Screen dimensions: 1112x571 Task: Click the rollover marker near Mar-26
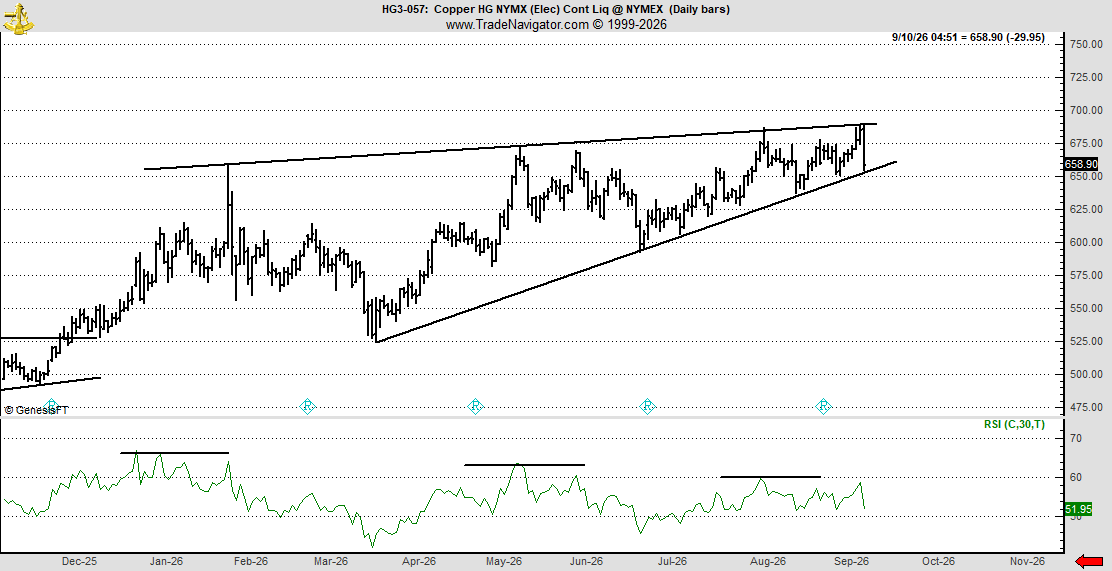click(307, 407)
